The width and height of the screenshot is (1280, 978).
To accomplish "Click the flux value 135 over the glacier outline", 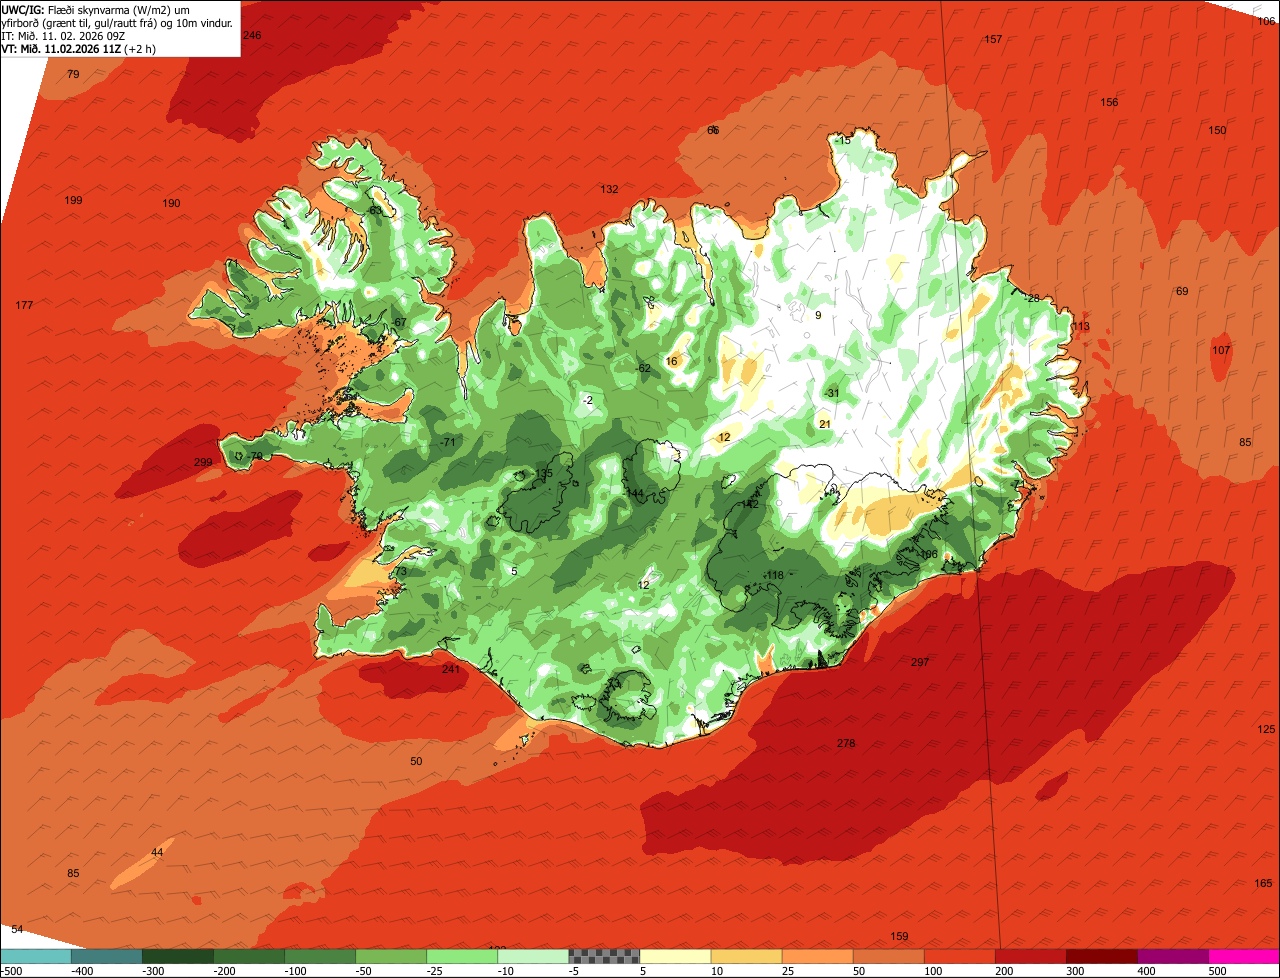I will (543, 473).
